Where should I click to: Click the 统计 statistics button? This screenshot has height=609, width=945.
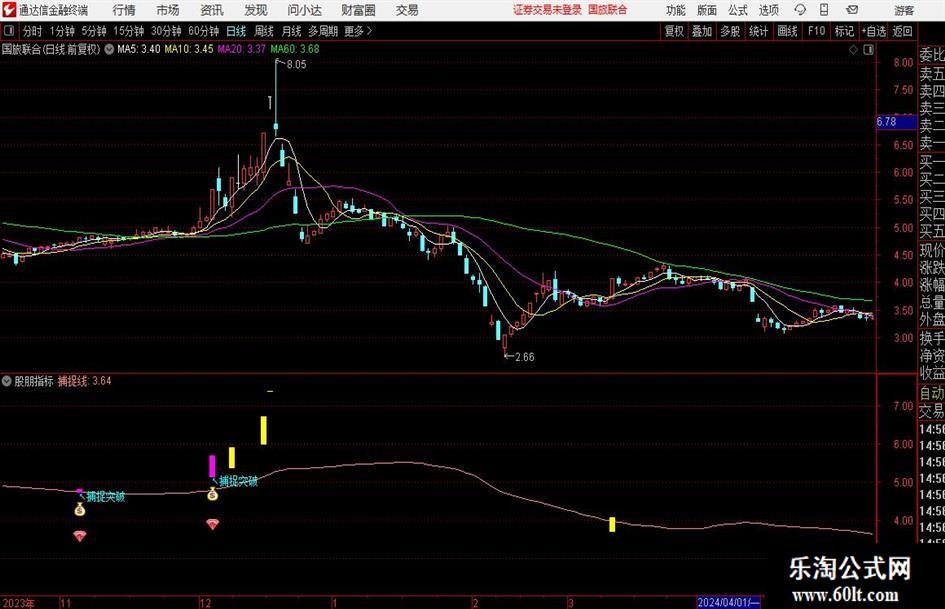tap(758, 31)
